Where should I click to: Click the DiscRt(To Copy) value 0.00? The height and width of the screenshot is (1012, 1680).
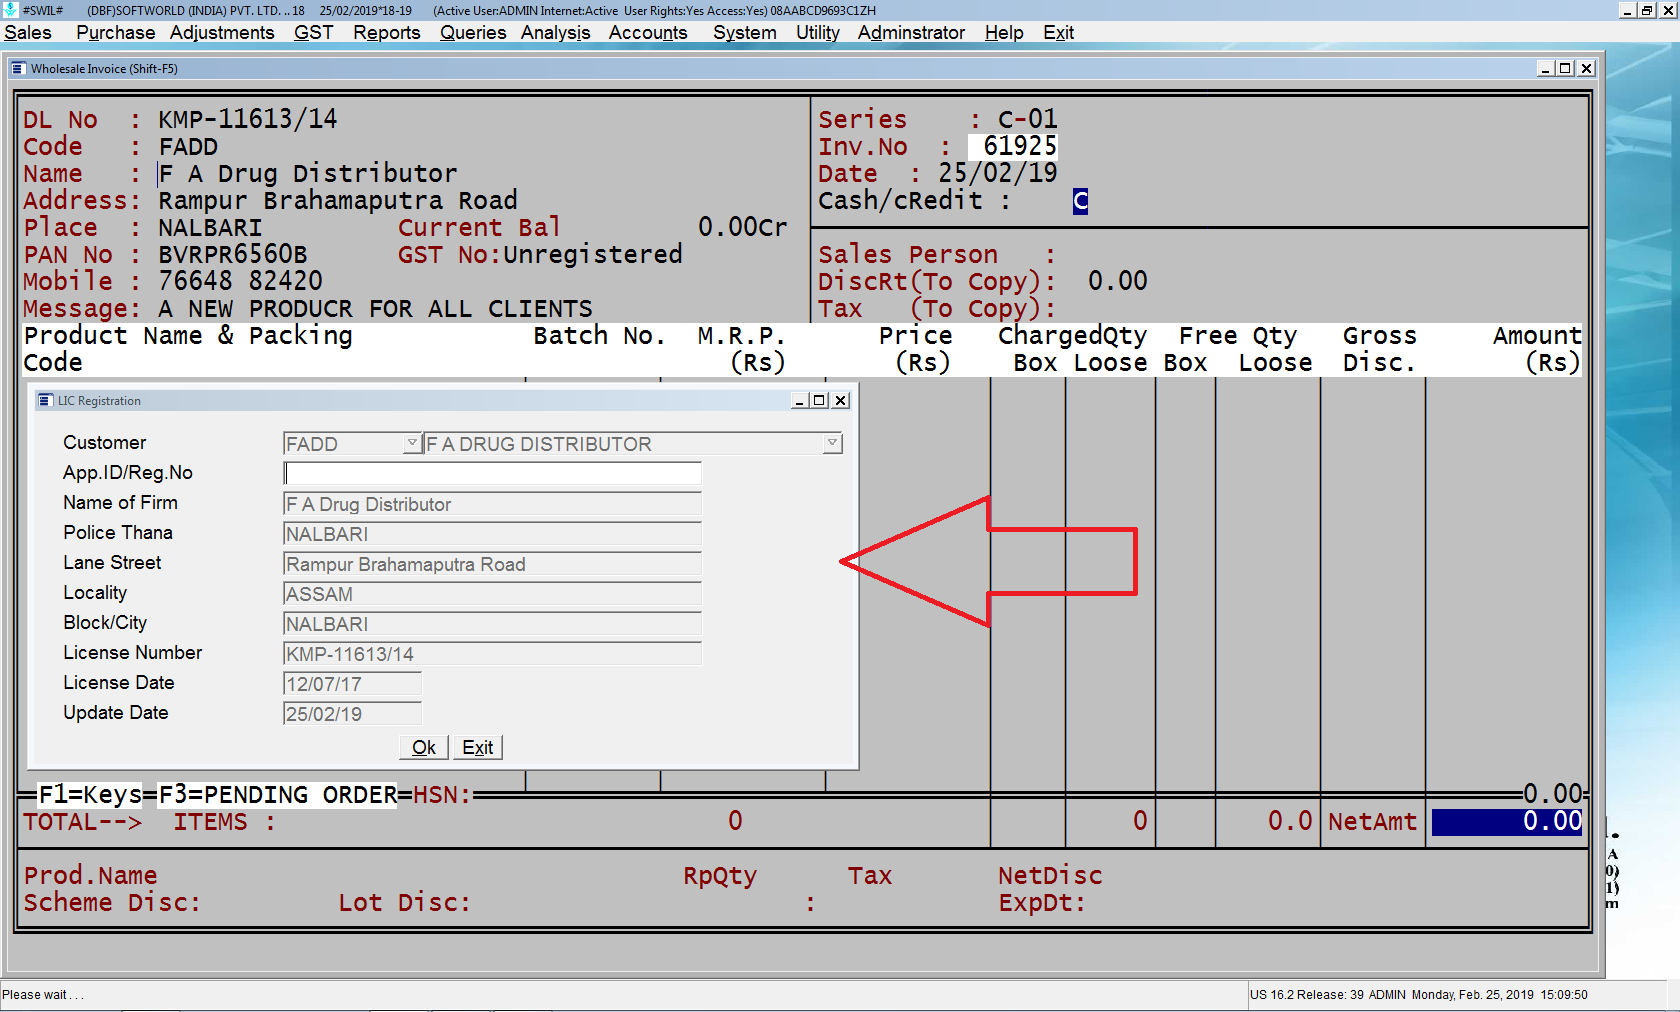point(1118,282)
